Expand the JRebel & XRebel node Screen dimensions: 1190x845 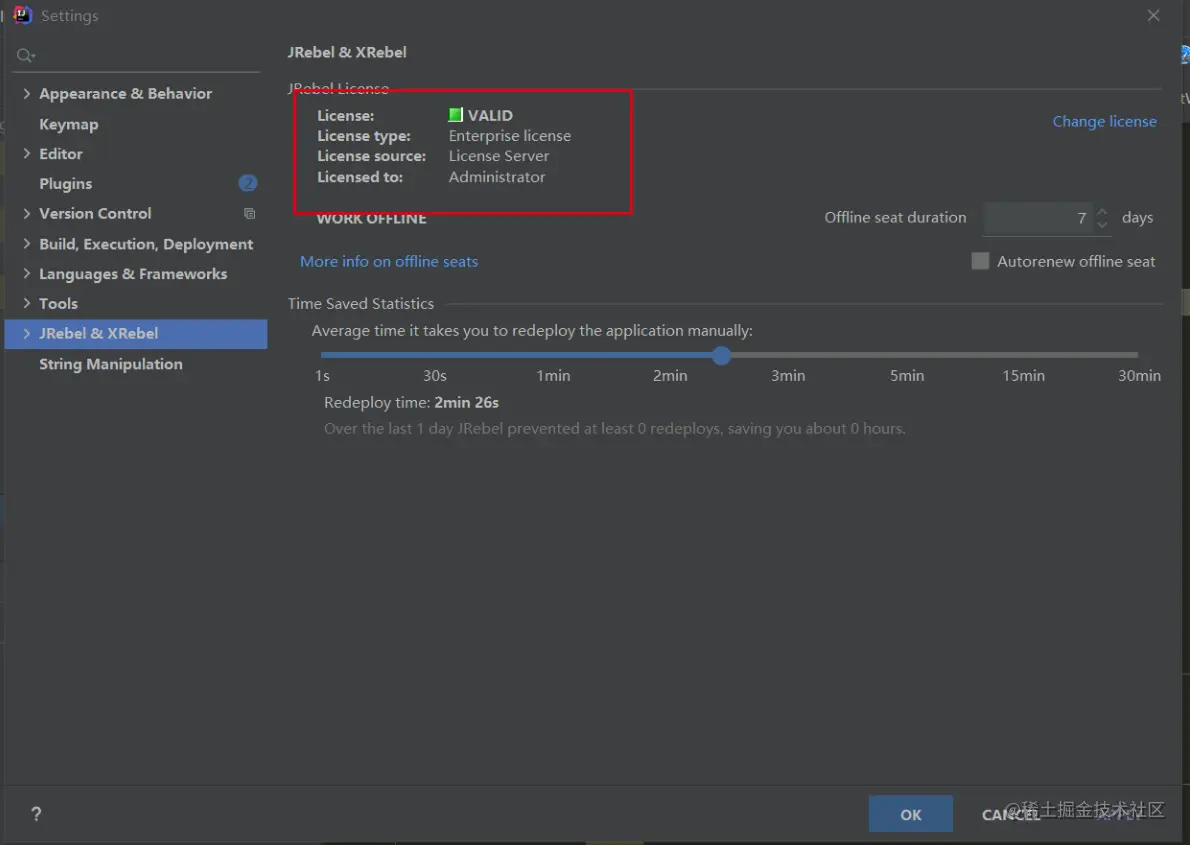27,333
